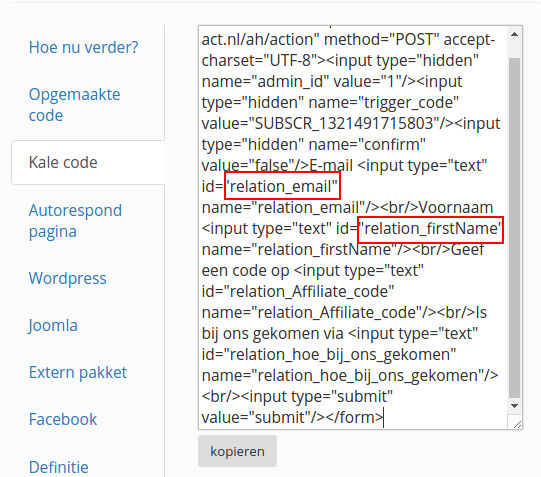Click the textarea resize handle corner
This screenshot has height=477, width=541.
point(517,424)
